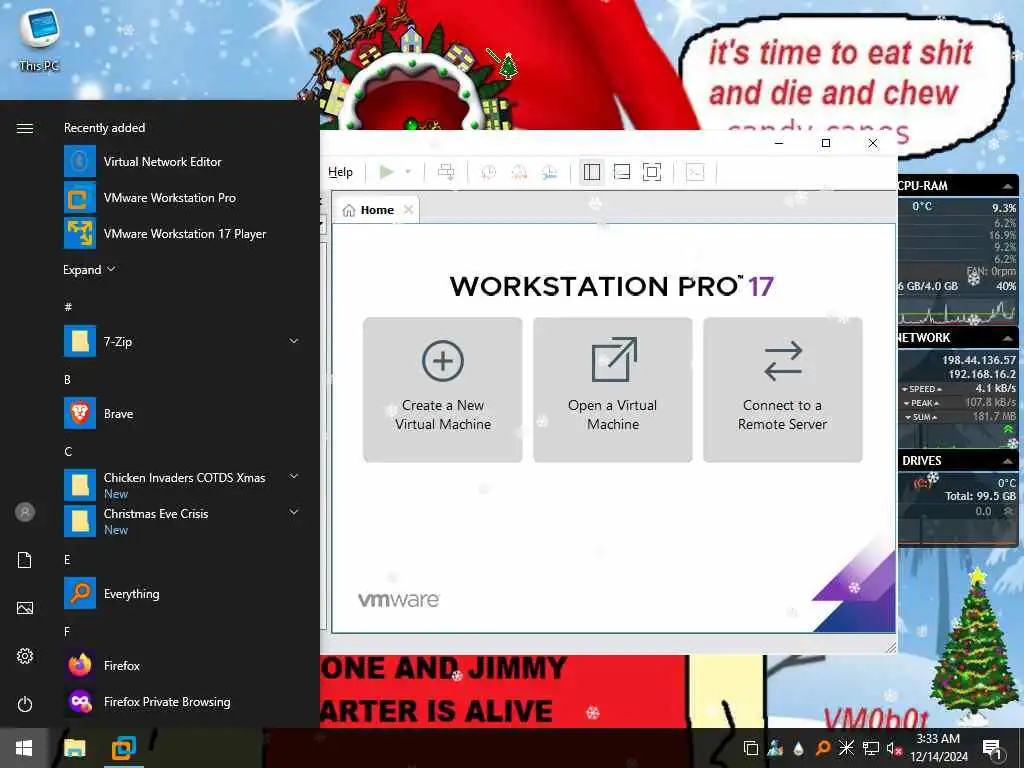Click console view toolbar icon
This screenshot has height=768, width=1024.
pyautogui.click(x=695, y=172)
